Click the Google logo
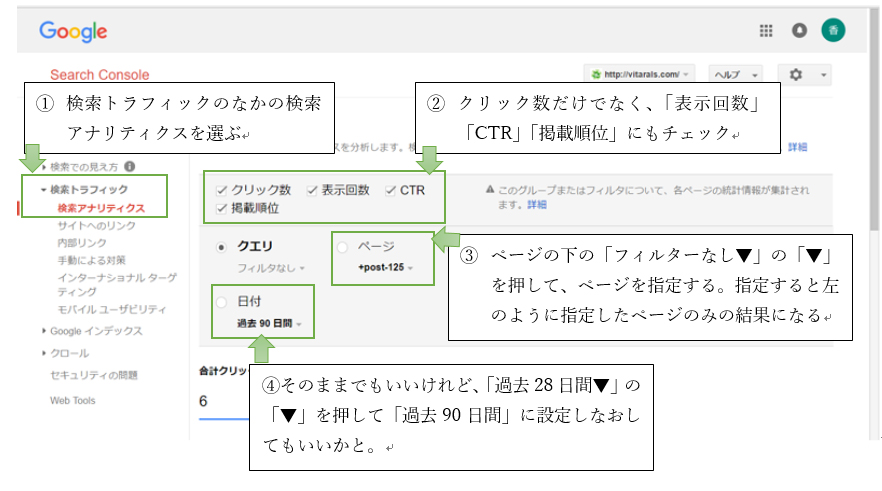Viewport: 882px width, 491px height. tap(73, 31)
